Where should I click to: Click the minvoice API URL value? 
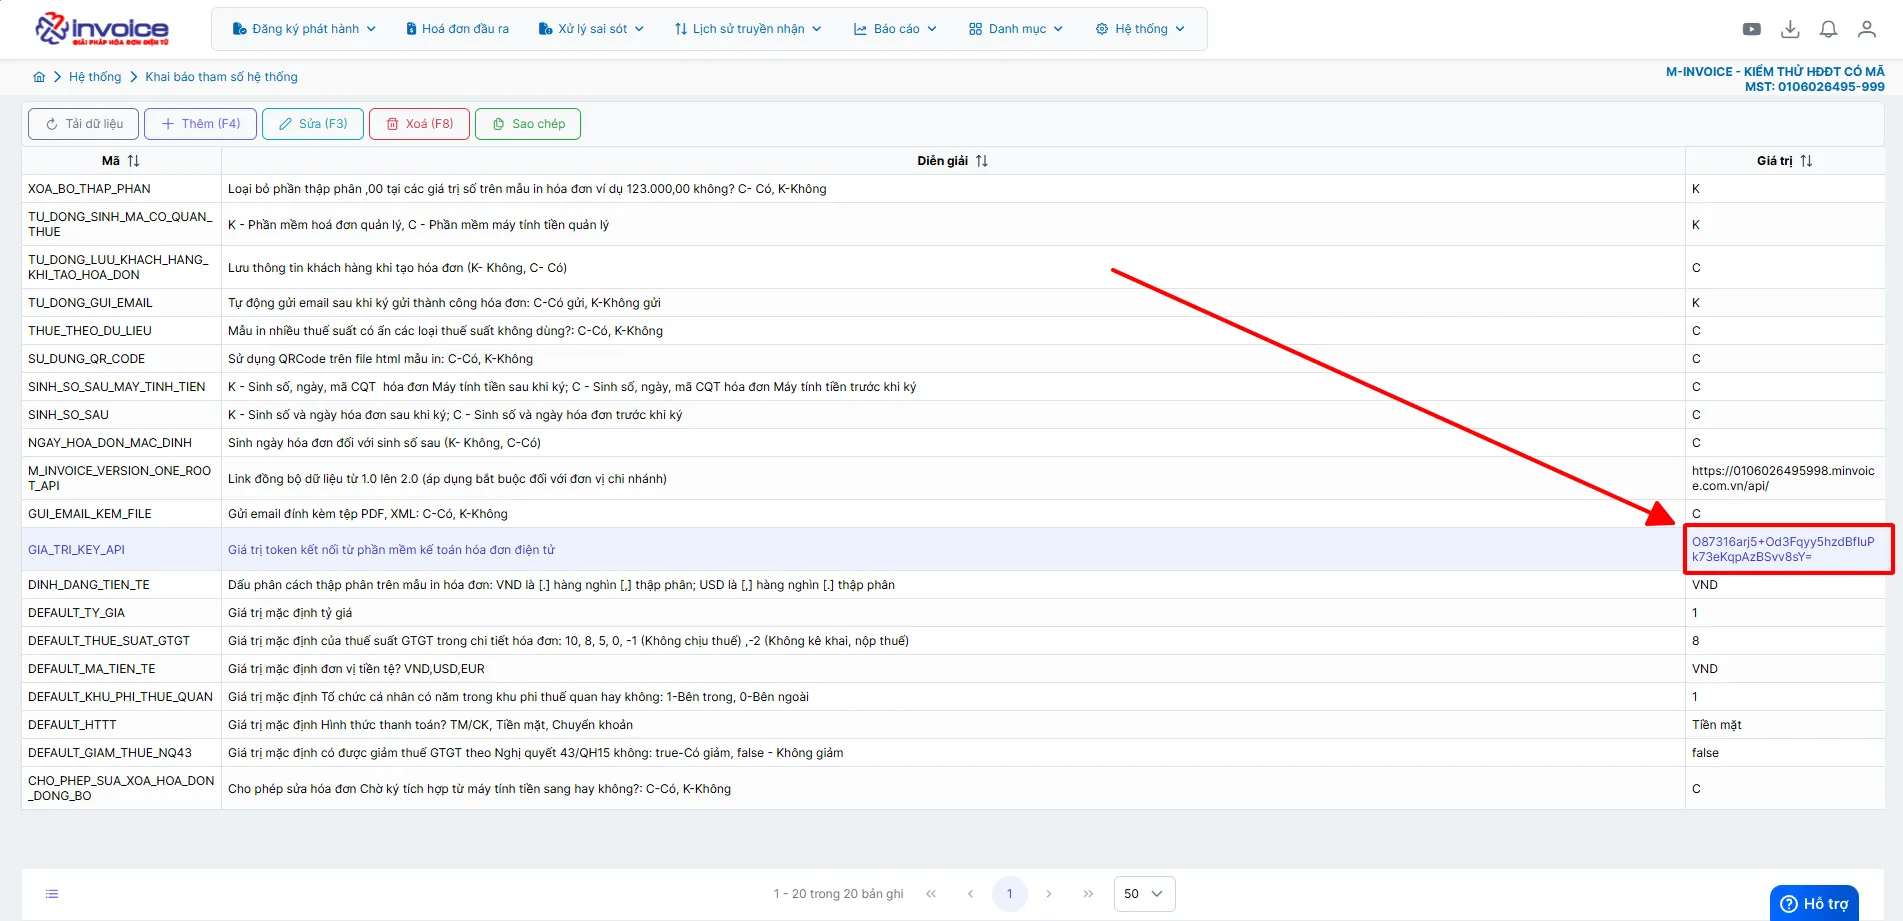click(1783, 479)
